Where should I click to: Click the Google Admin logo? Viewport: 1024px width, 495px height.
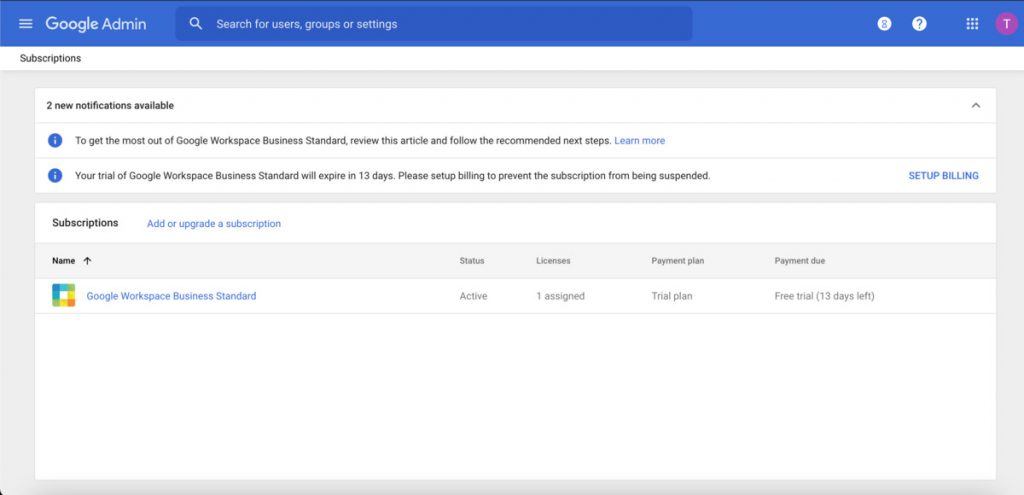95,24
